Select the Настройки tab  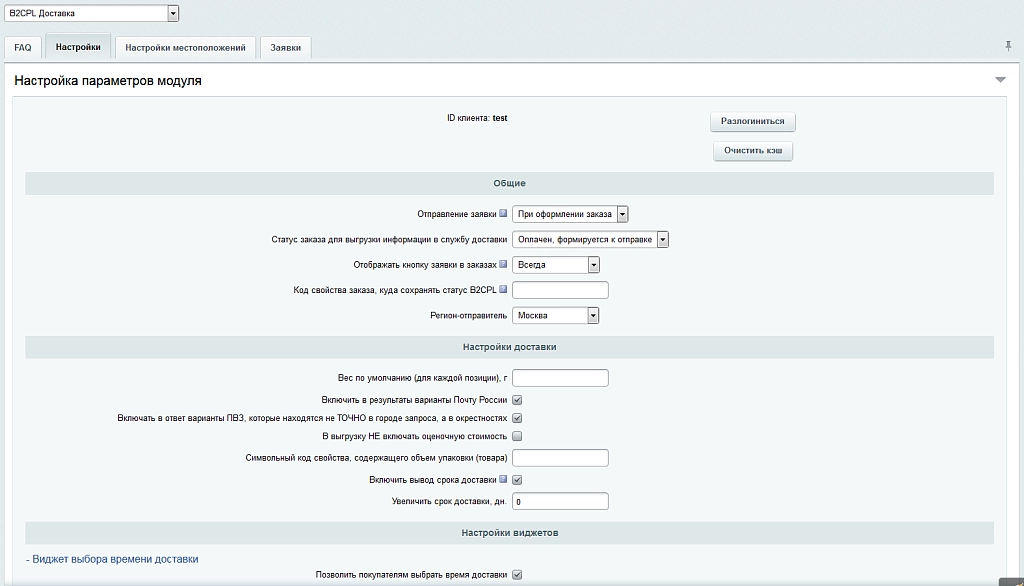tap(78, 47)
